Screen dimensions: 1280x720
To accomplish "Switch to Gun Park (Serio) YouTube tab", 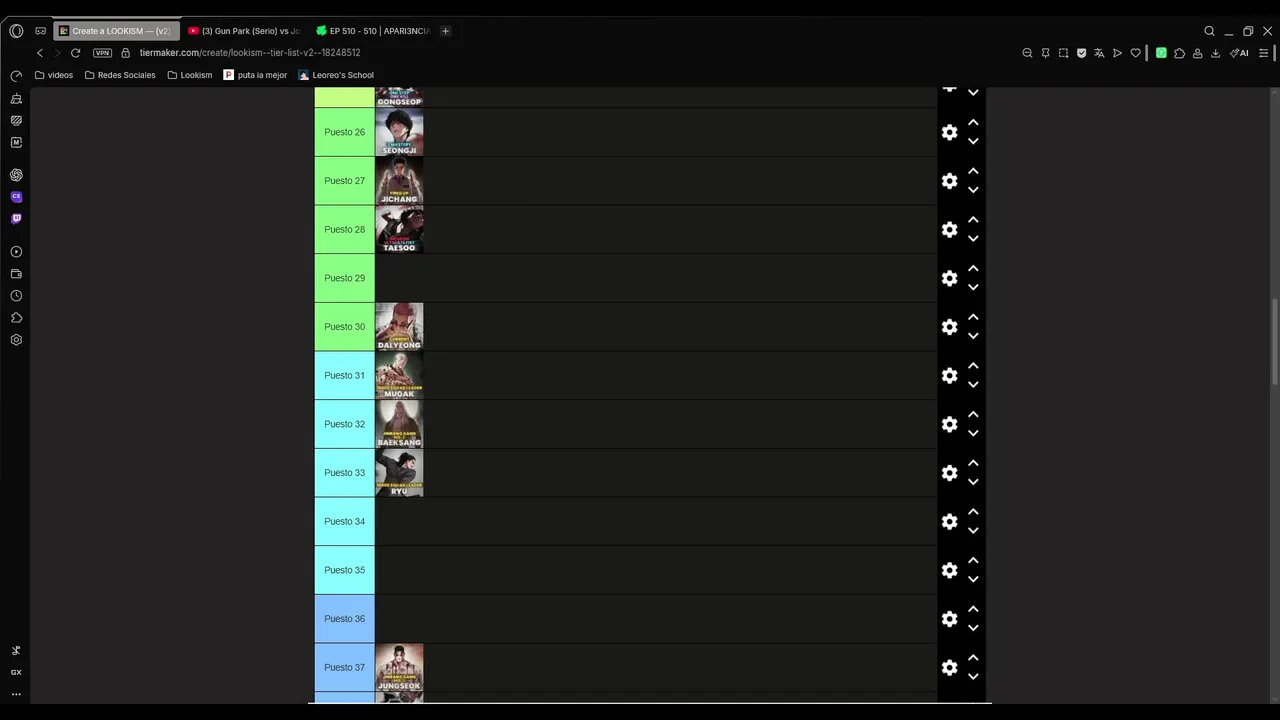I will (x=245, y=31).
